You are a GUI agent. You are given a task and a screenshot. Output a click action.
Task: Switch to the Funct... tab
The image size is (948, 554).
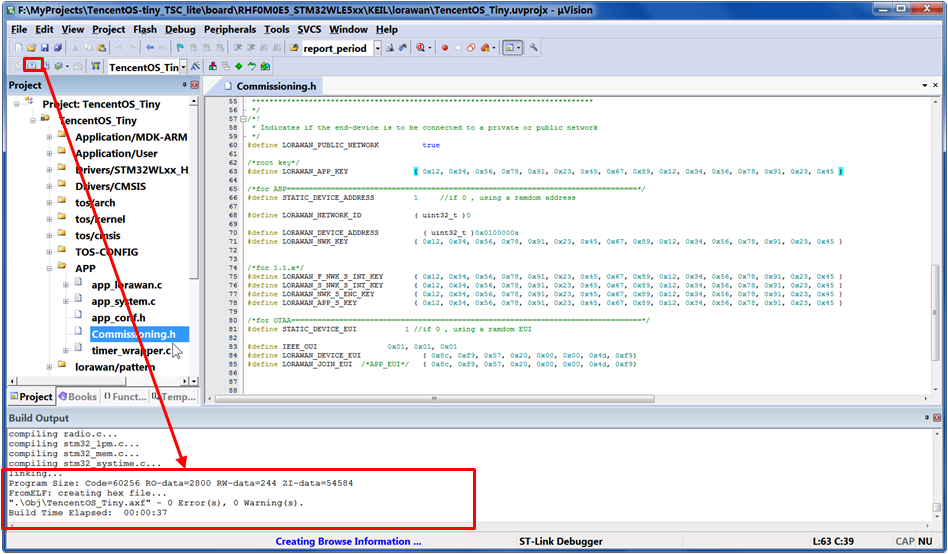(x=125, y=396)
